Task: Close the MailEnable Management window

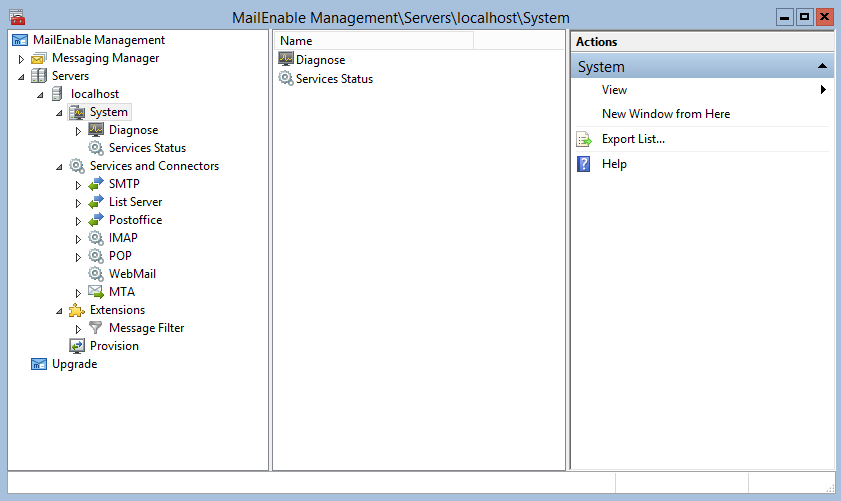Action: click(x=824, y=17)
